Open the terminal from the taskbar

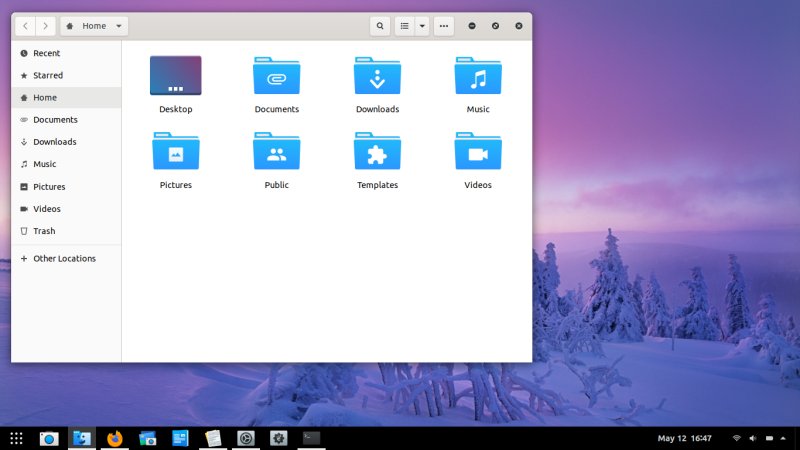pyautogui.click(x=311, y=438)
